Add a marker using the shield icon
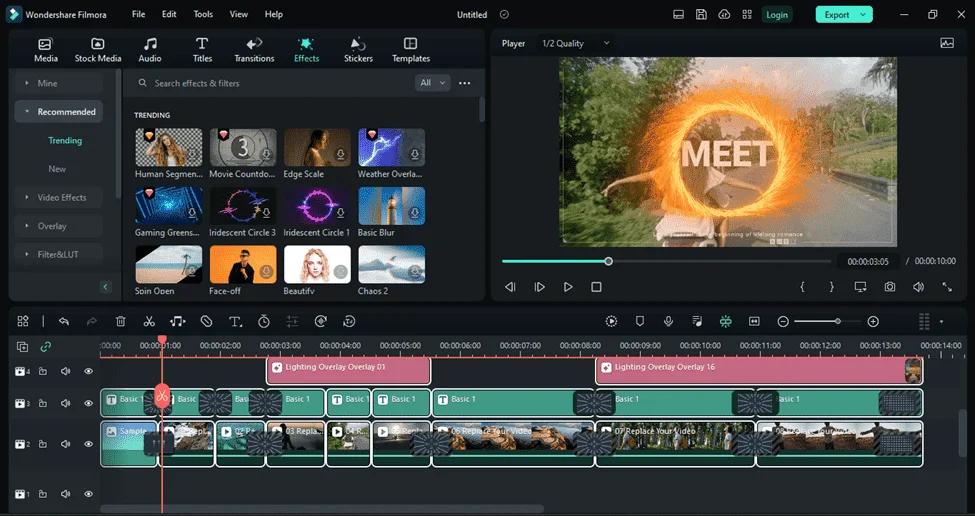The image size is (975, 516). pyautogui.click(x=640, y=321)
